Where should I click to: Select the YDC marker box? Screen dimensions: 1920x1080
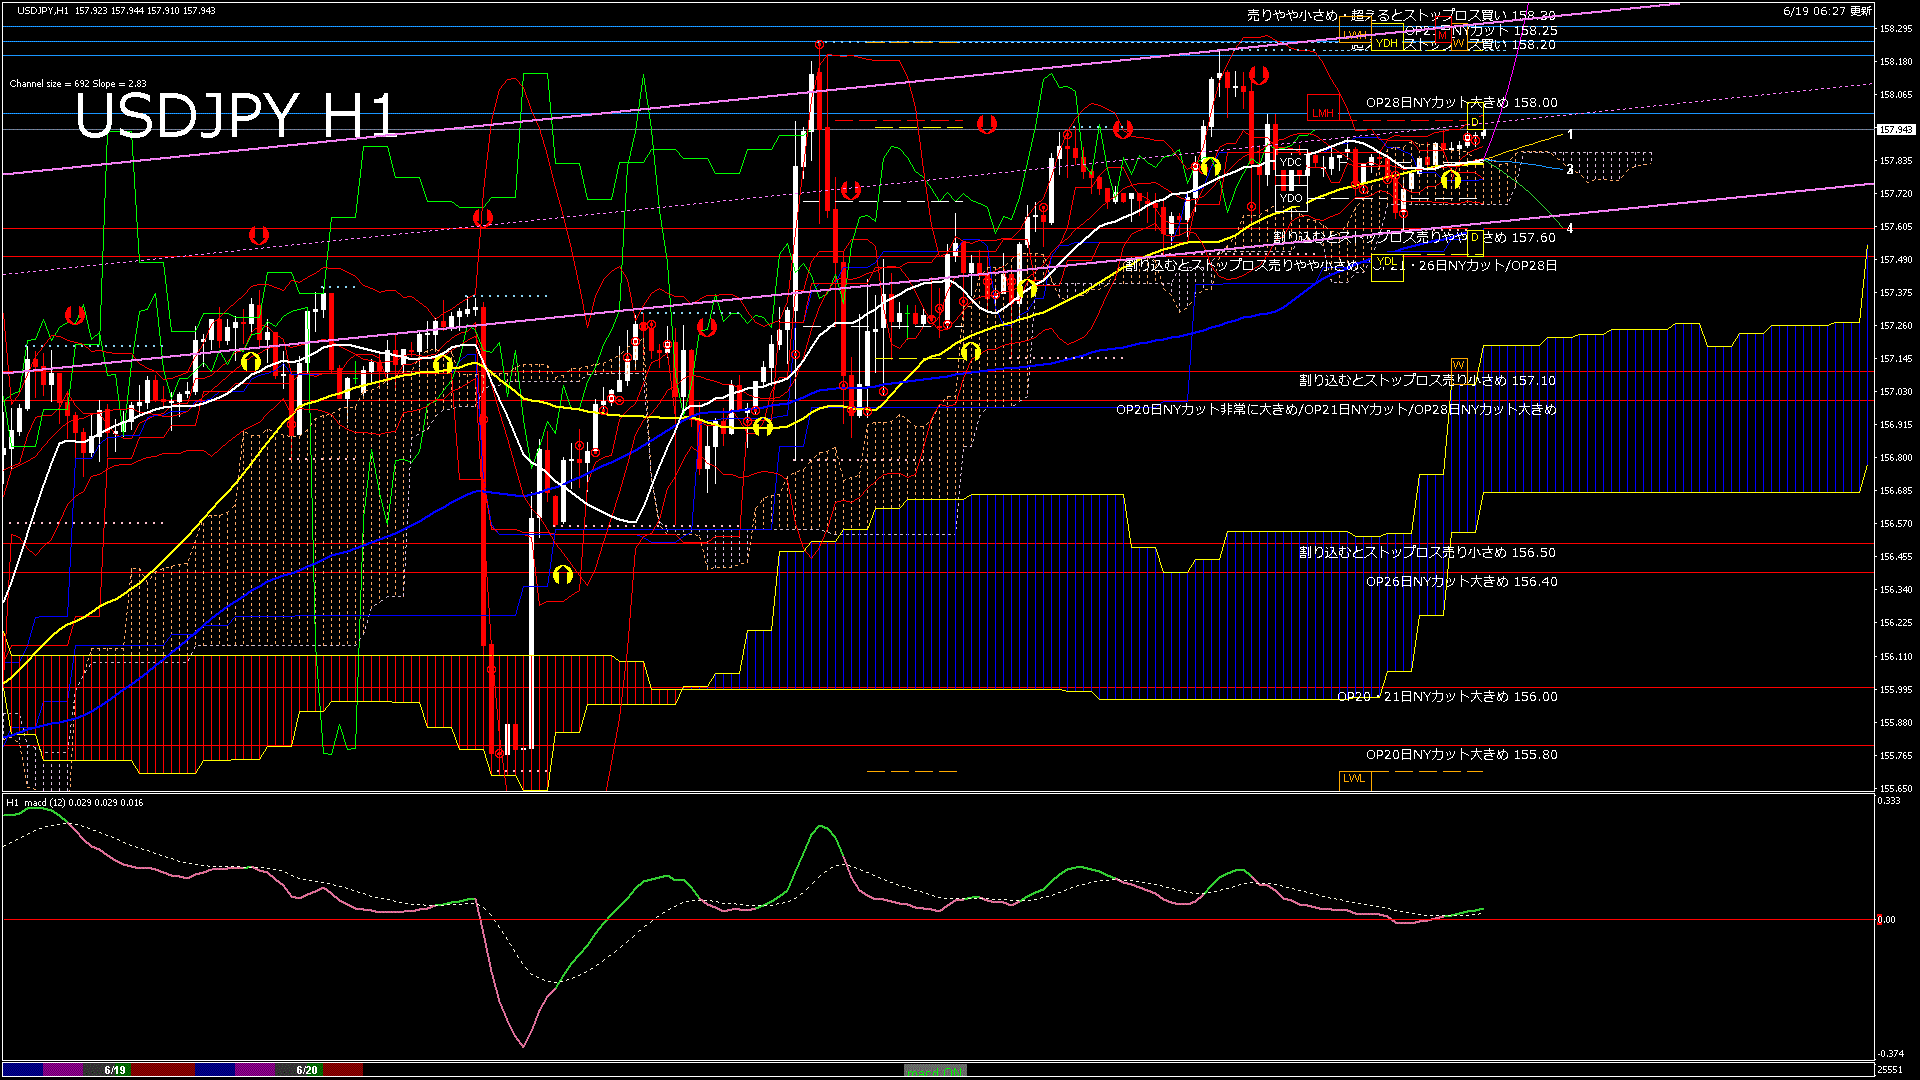point(1291,162)
